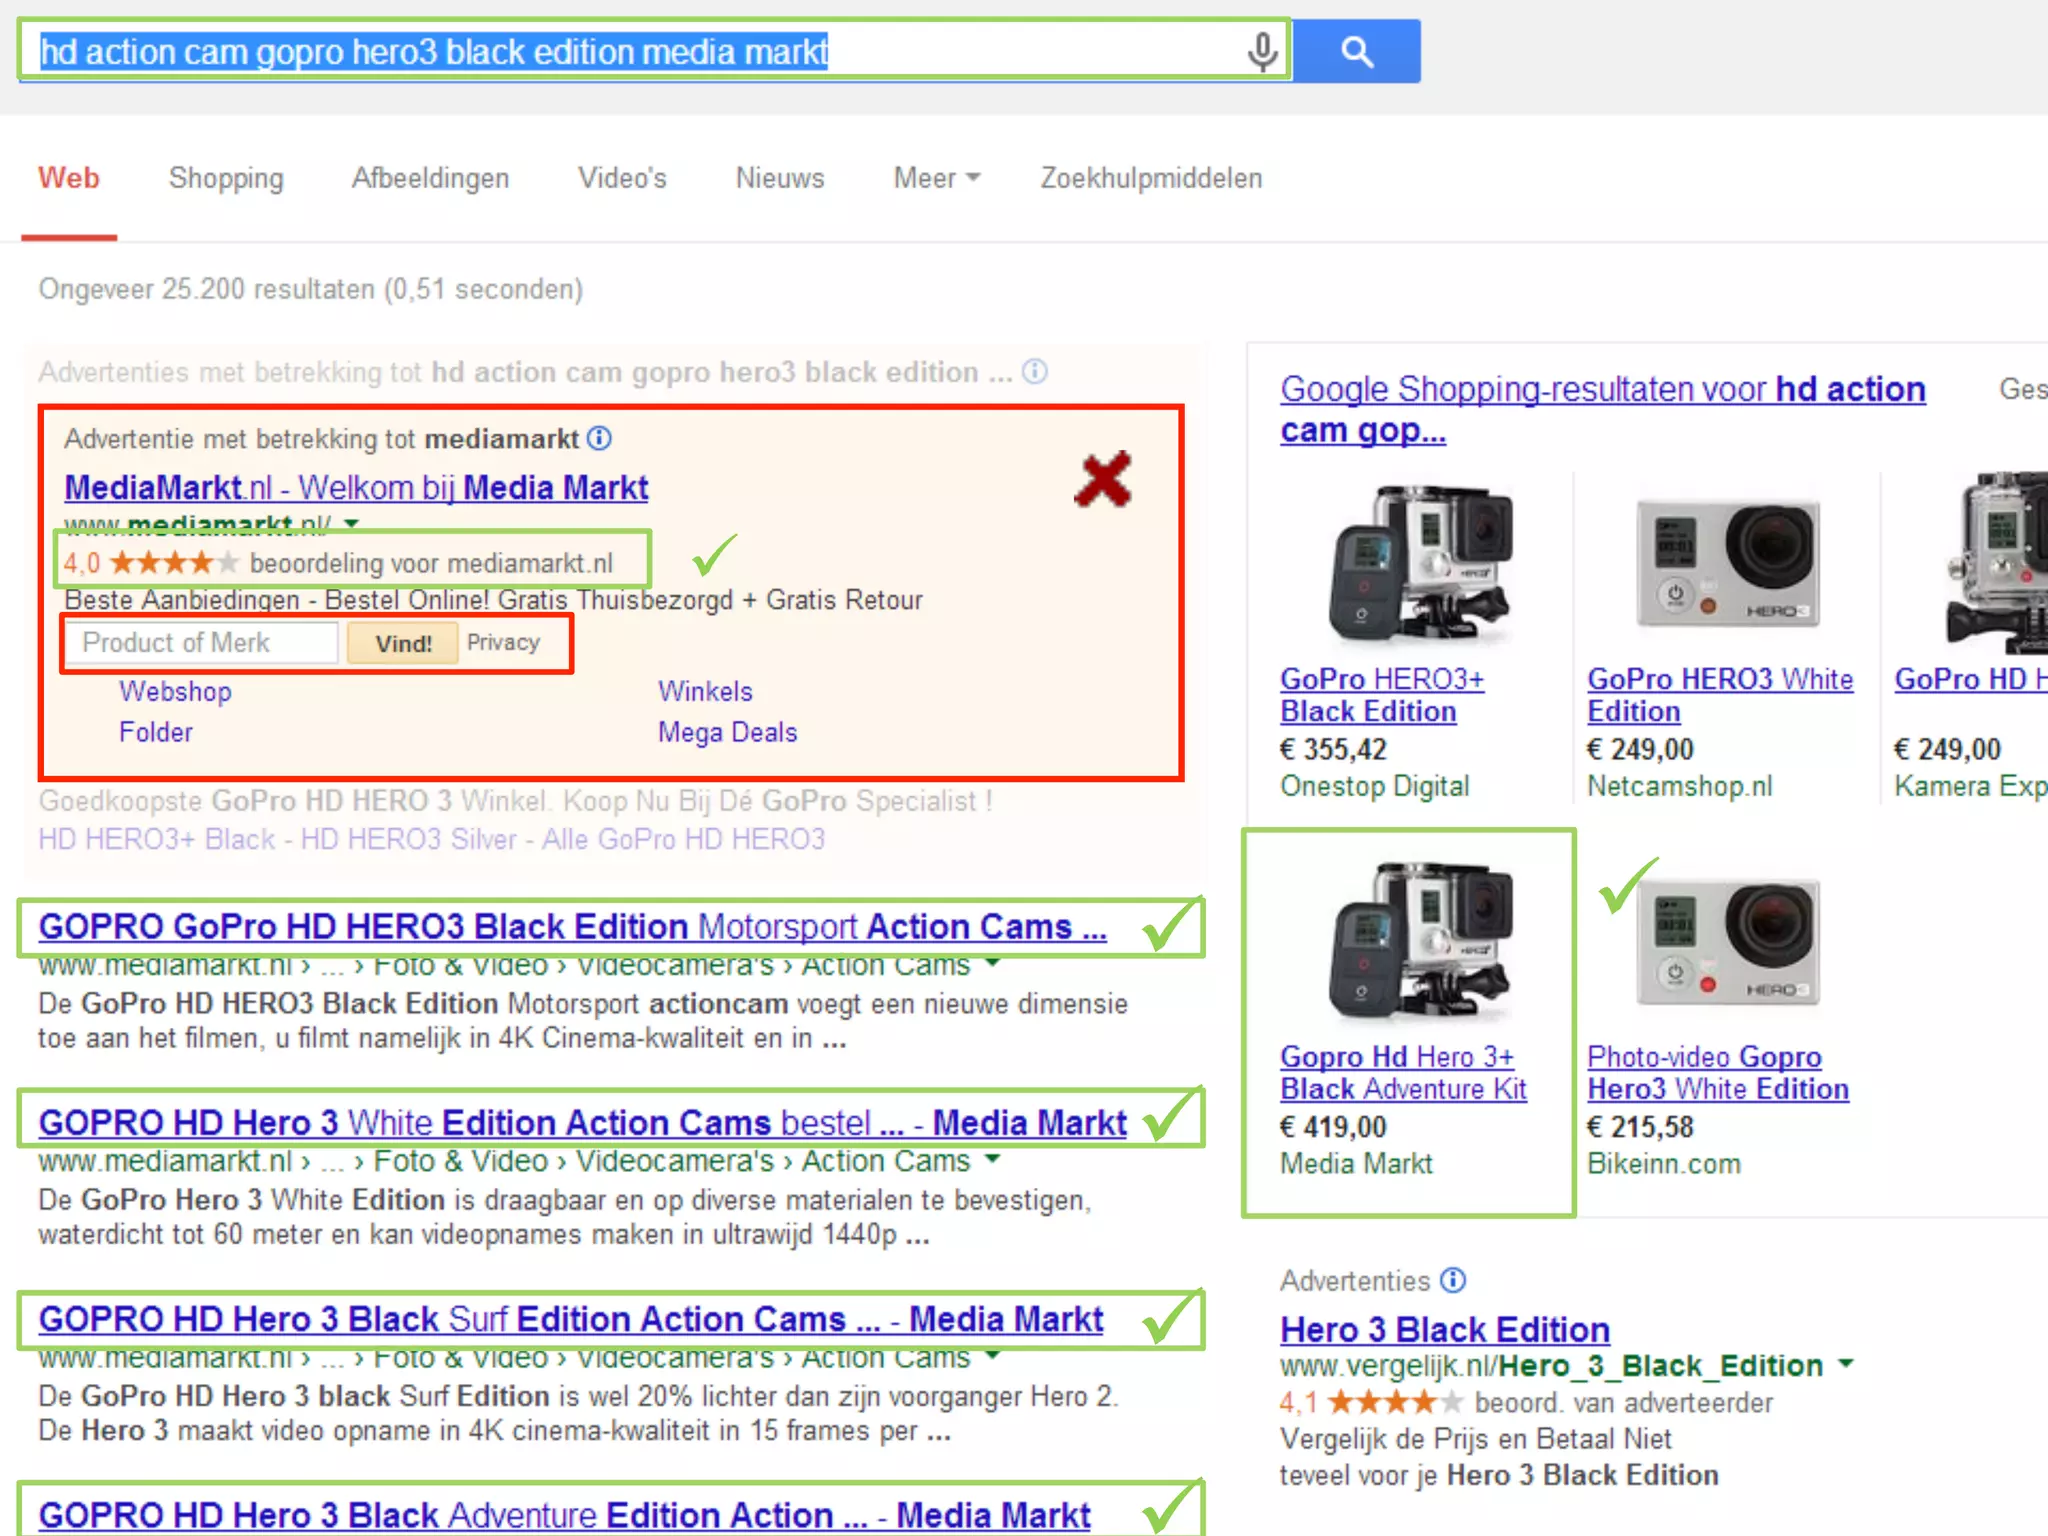Expand arrow next to www.mediamarkt.nl ad URL
This screenshot has height=1536, width=2048.
[x=351, y=522]
